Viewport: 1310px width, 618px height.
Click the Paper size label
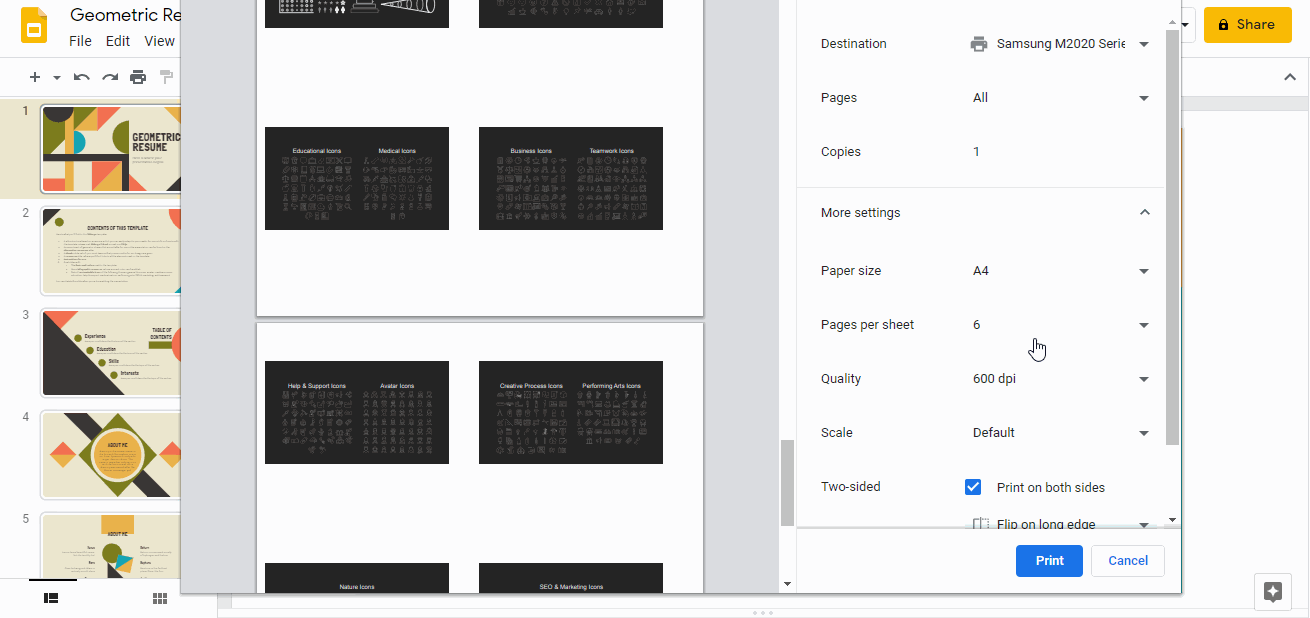851,271
